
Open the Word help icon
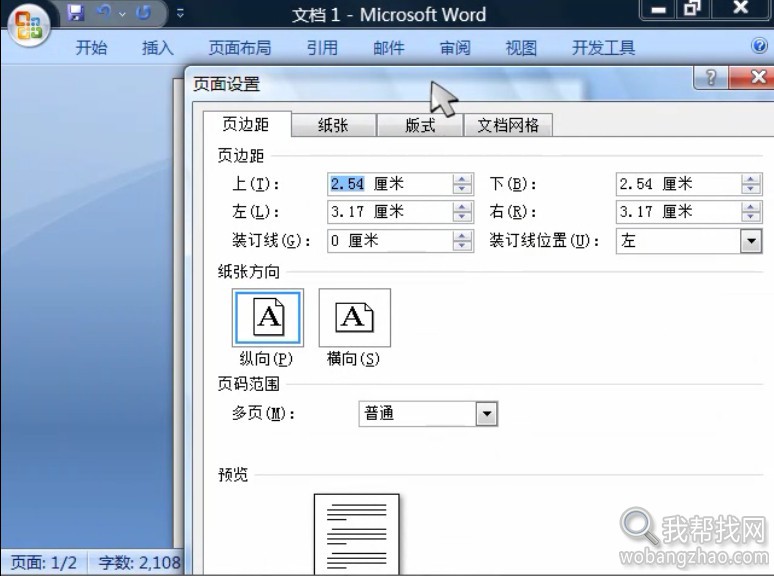coord(759,46)
